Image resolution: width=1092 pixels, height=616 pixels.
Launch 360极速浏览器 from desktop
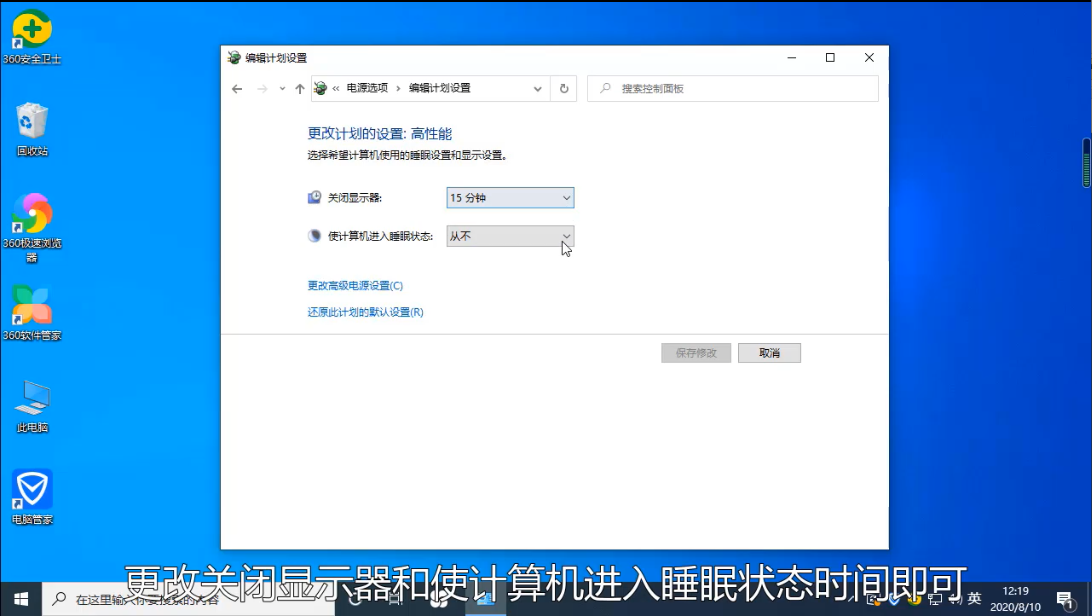pos(32,214)
